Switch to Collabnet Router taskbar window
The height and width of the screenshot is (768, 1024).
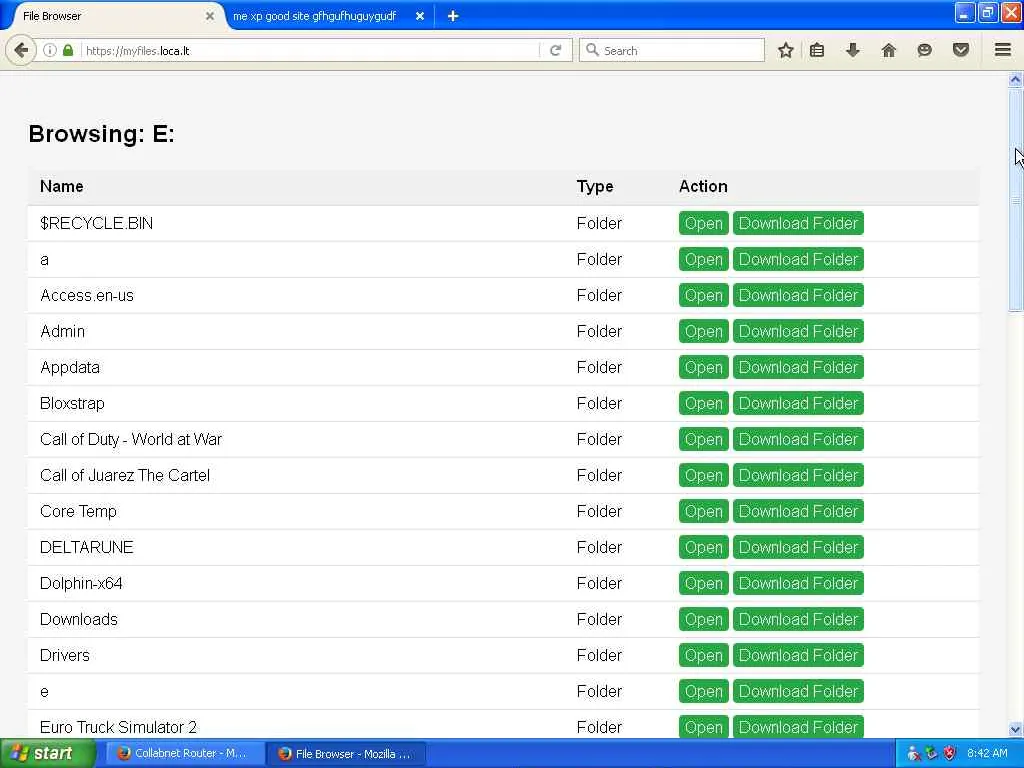(183, 753)
